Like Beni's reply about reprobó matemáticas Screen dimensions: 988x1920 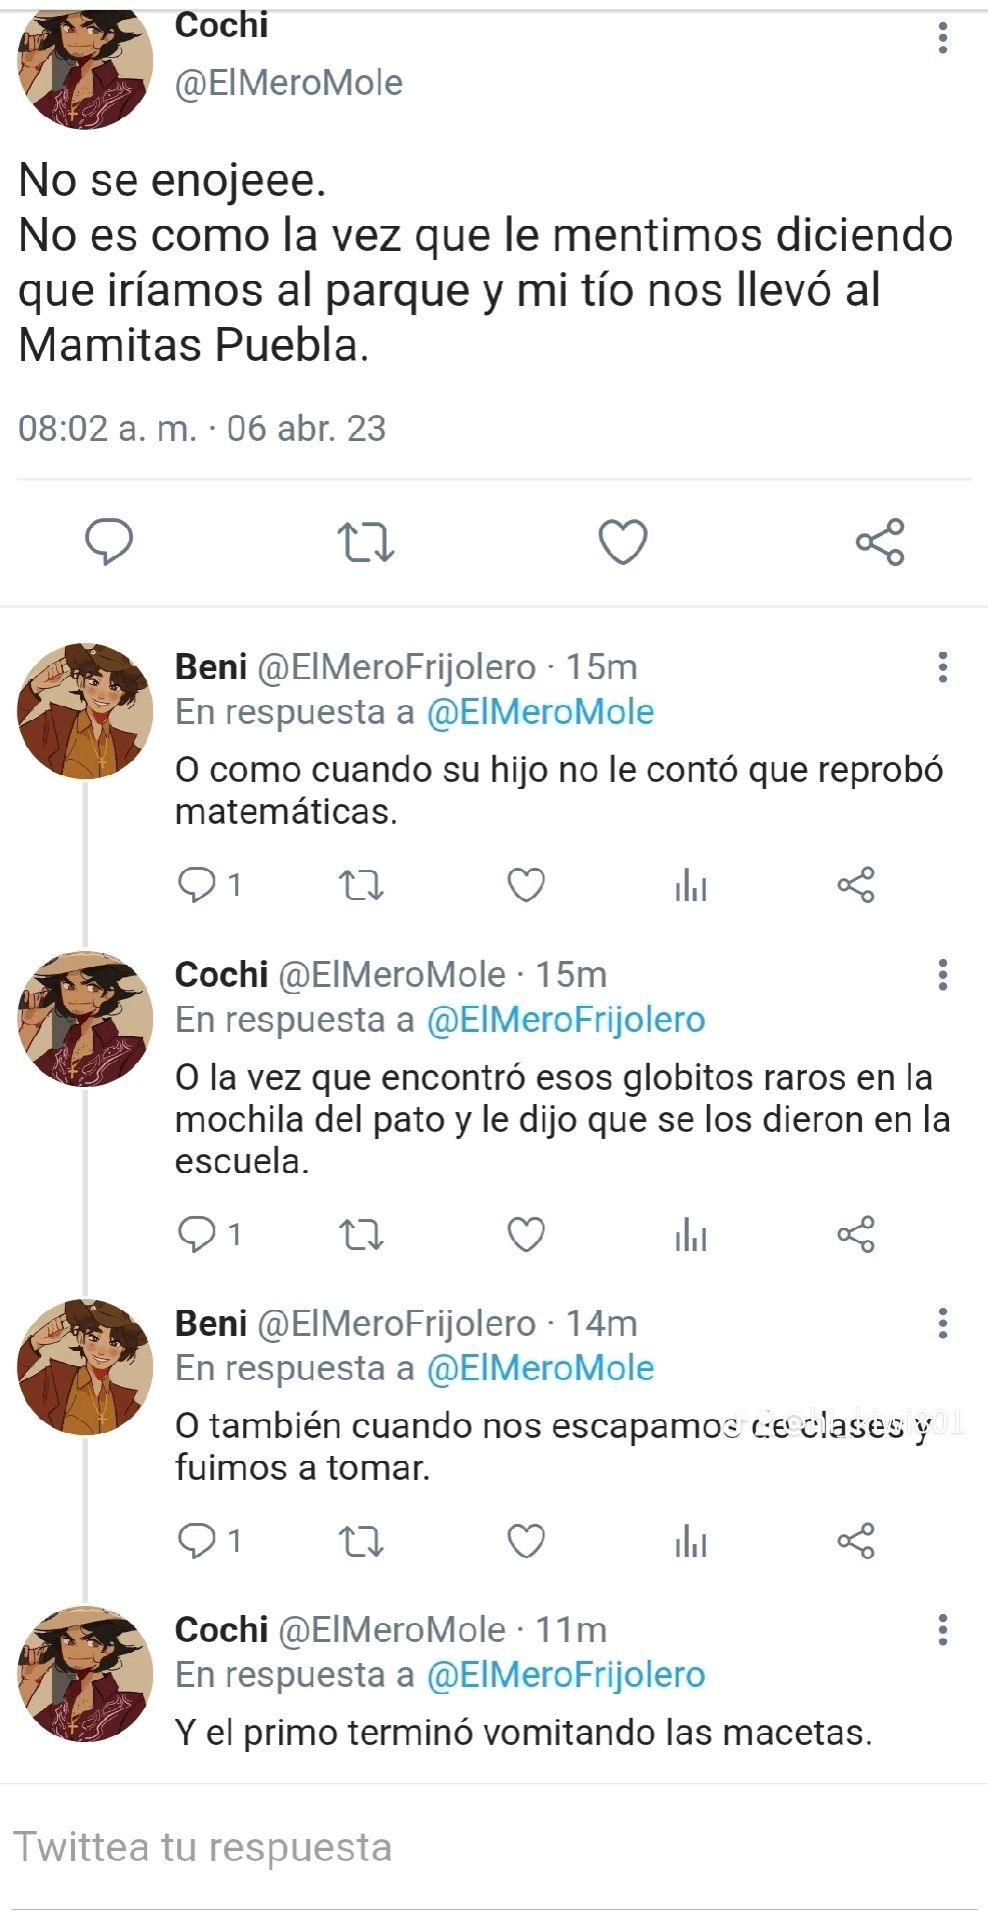pos(526,885)
